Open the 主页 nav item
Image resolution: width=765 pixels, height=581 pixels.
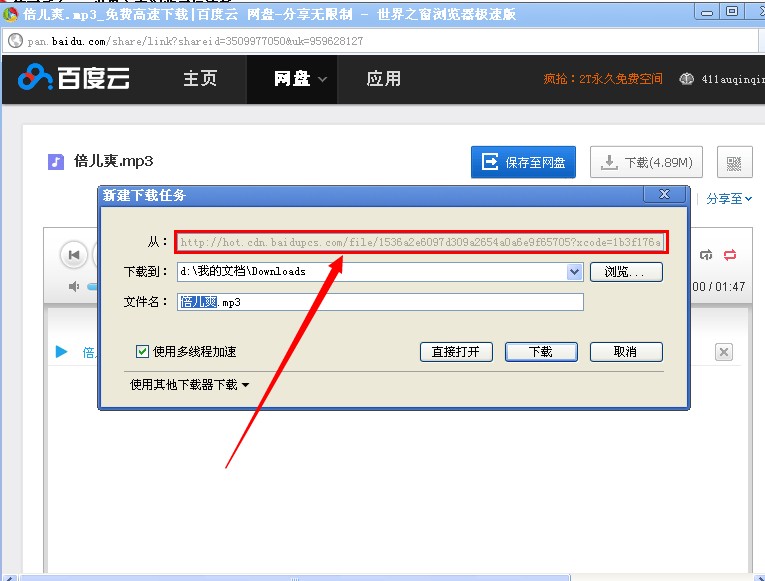200,79
